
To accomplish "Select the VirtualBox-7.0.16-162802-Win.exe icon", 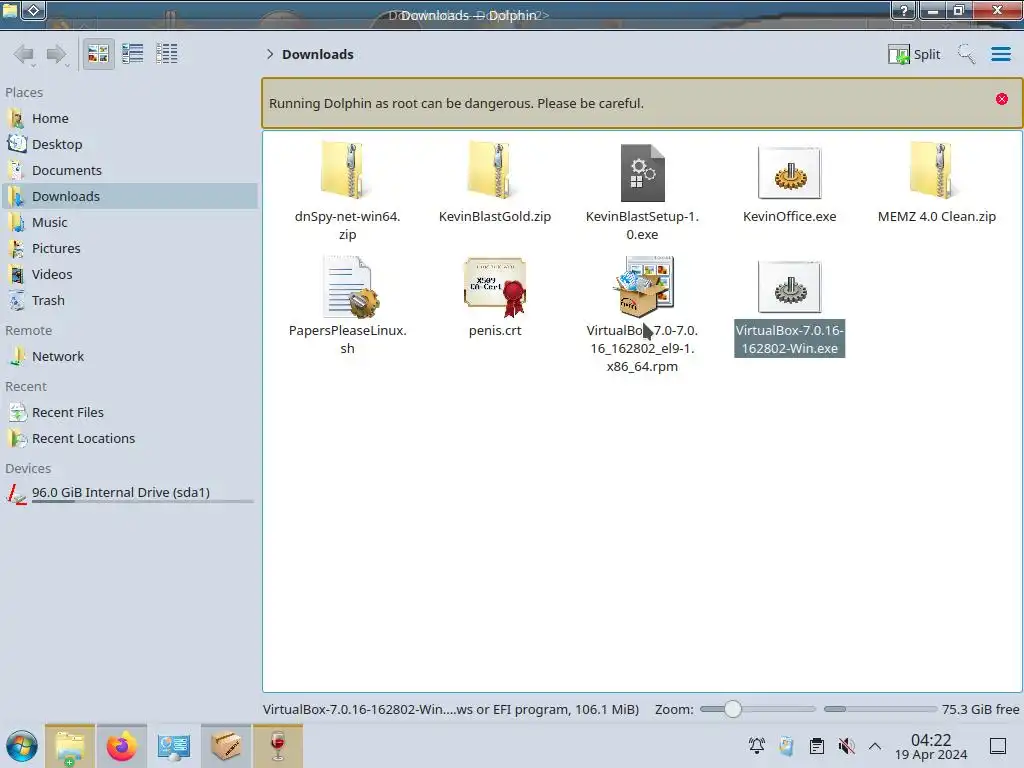I will (790, 287).
